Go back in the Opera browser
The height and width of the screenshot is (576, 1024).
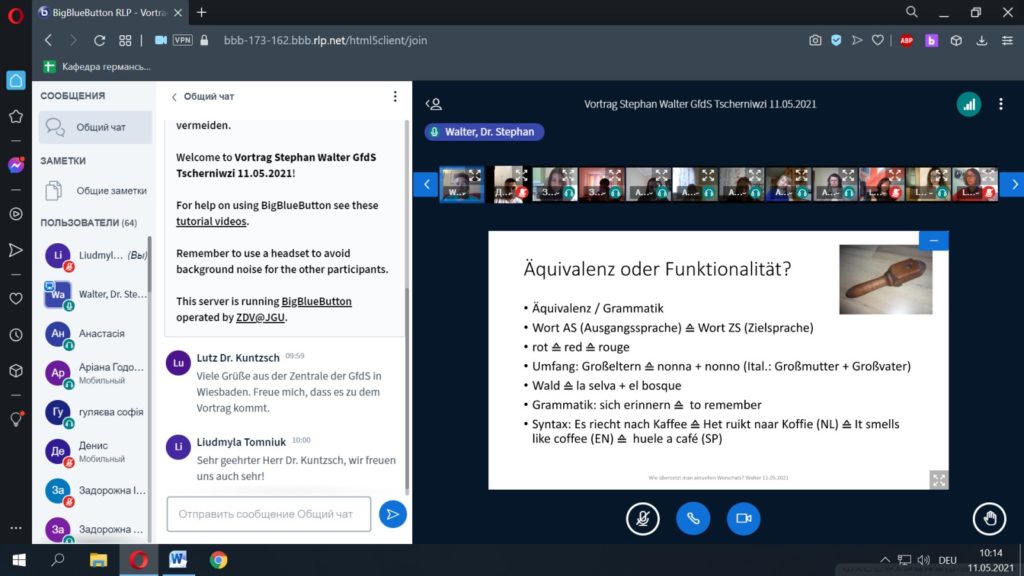pos(48,40)
